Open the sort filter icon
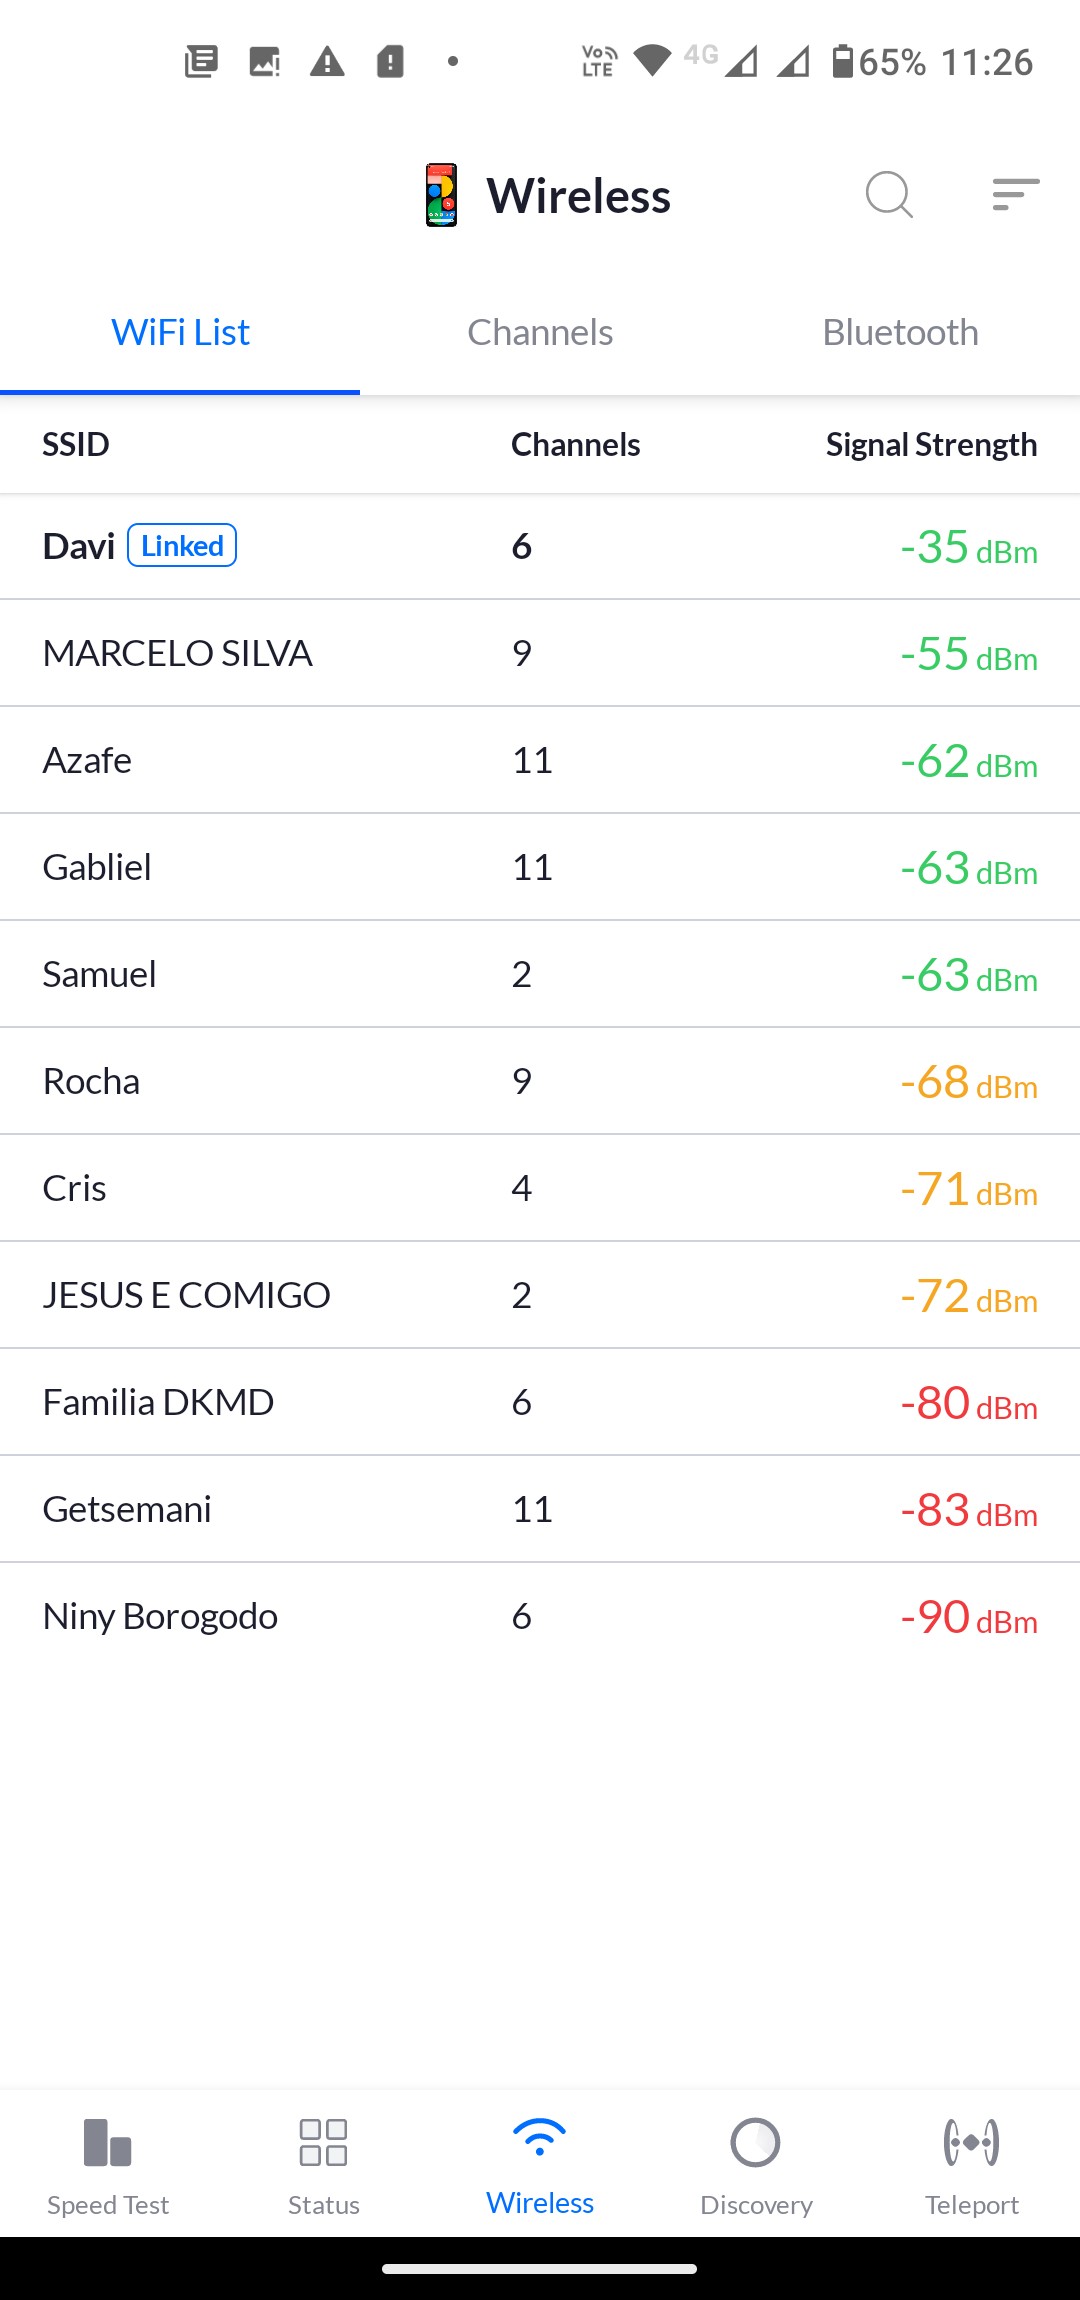This screenshot has height=2300, width=1080. click(1015, 194)
